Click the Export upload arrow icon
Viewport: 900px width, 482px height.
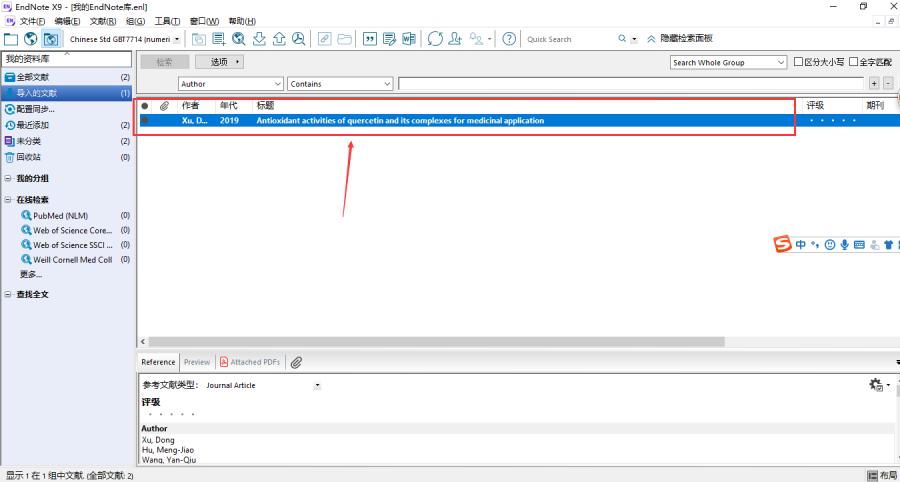278,39
